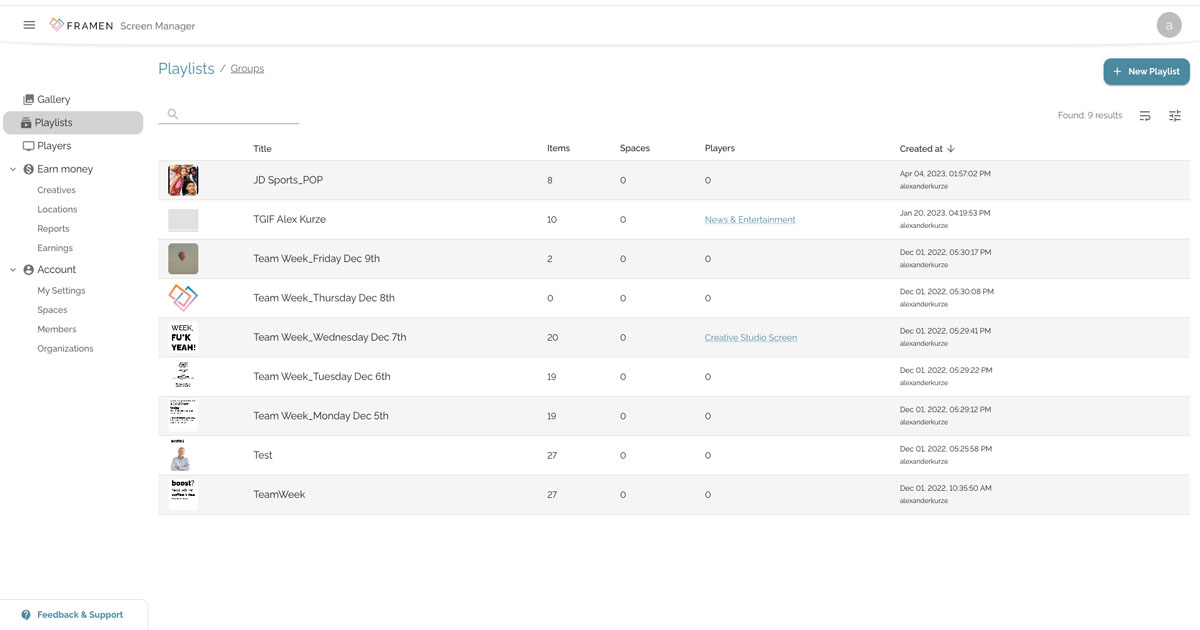Click inside the search field
Image resolution: width=1200 pixels, height=630 pixels.
230,113
